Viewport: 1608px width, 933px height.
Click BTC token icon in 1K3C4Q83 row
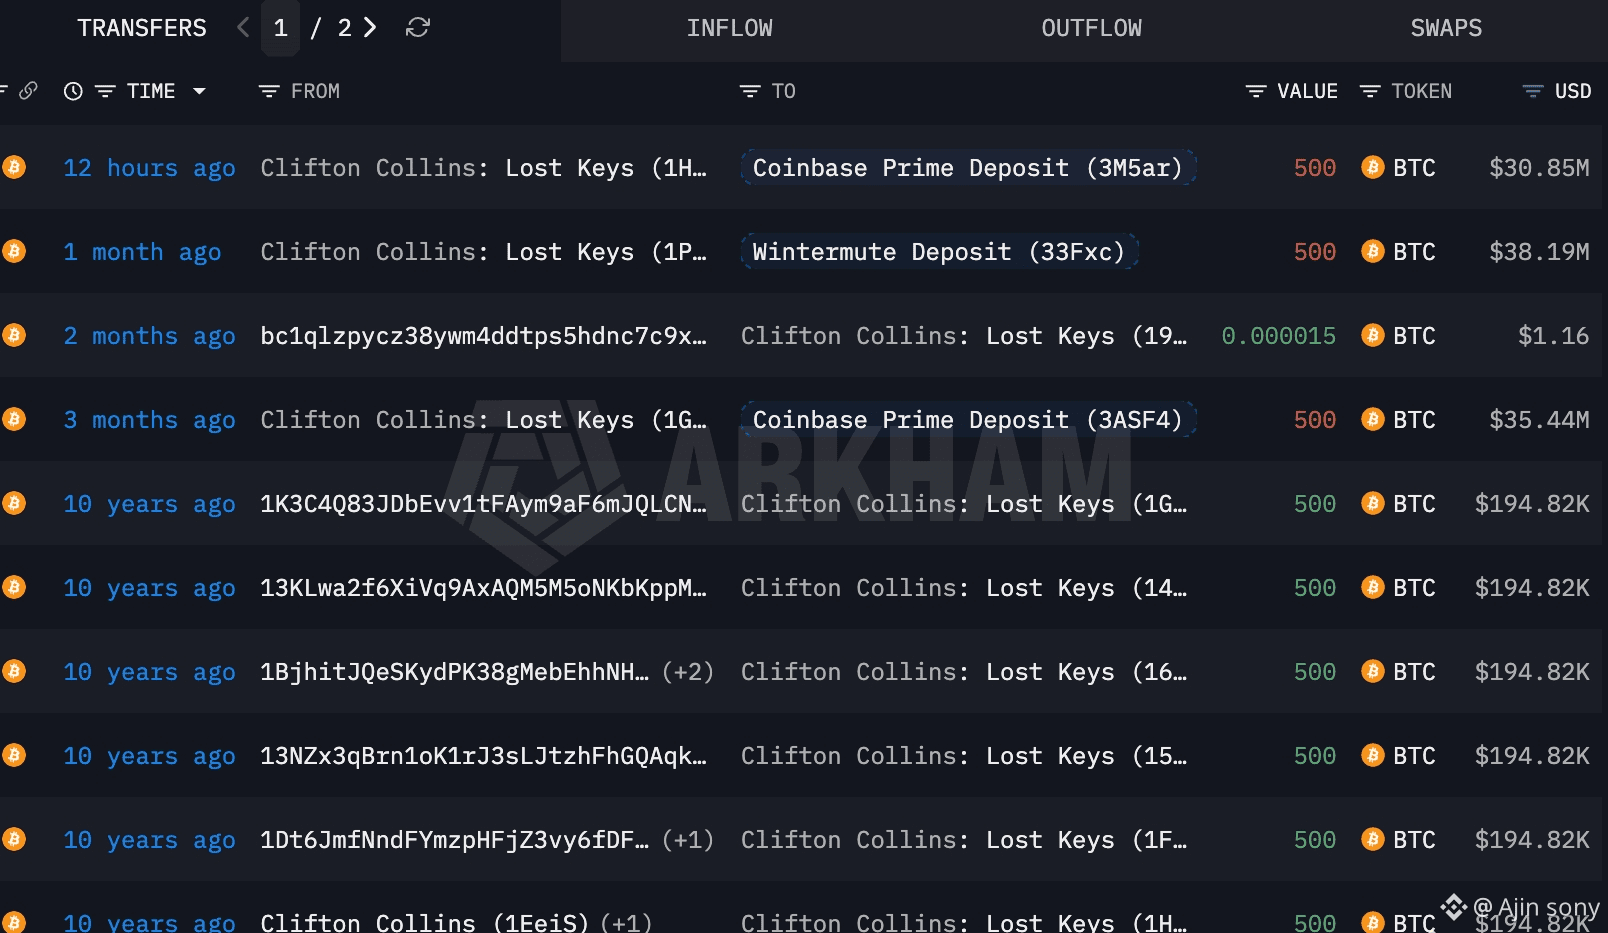pyautogui.click(x=1373, y=503)
